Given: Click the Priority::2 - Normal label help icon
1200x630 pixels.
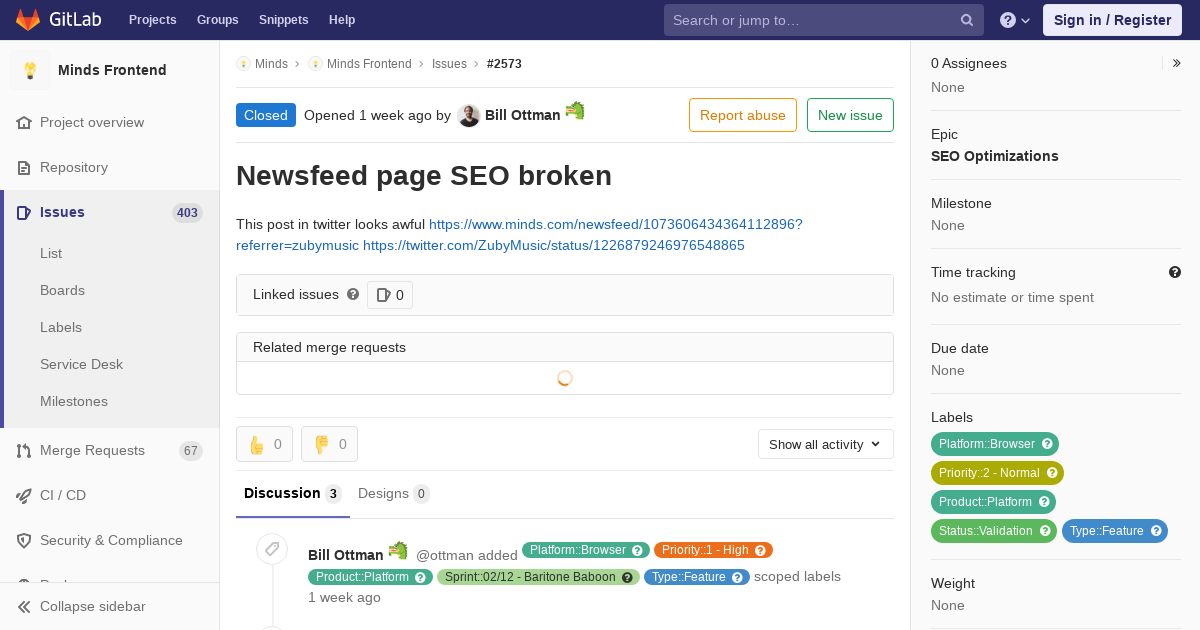Looking at the screenshot, I should pyautogui.click(x=1052, y=472).
